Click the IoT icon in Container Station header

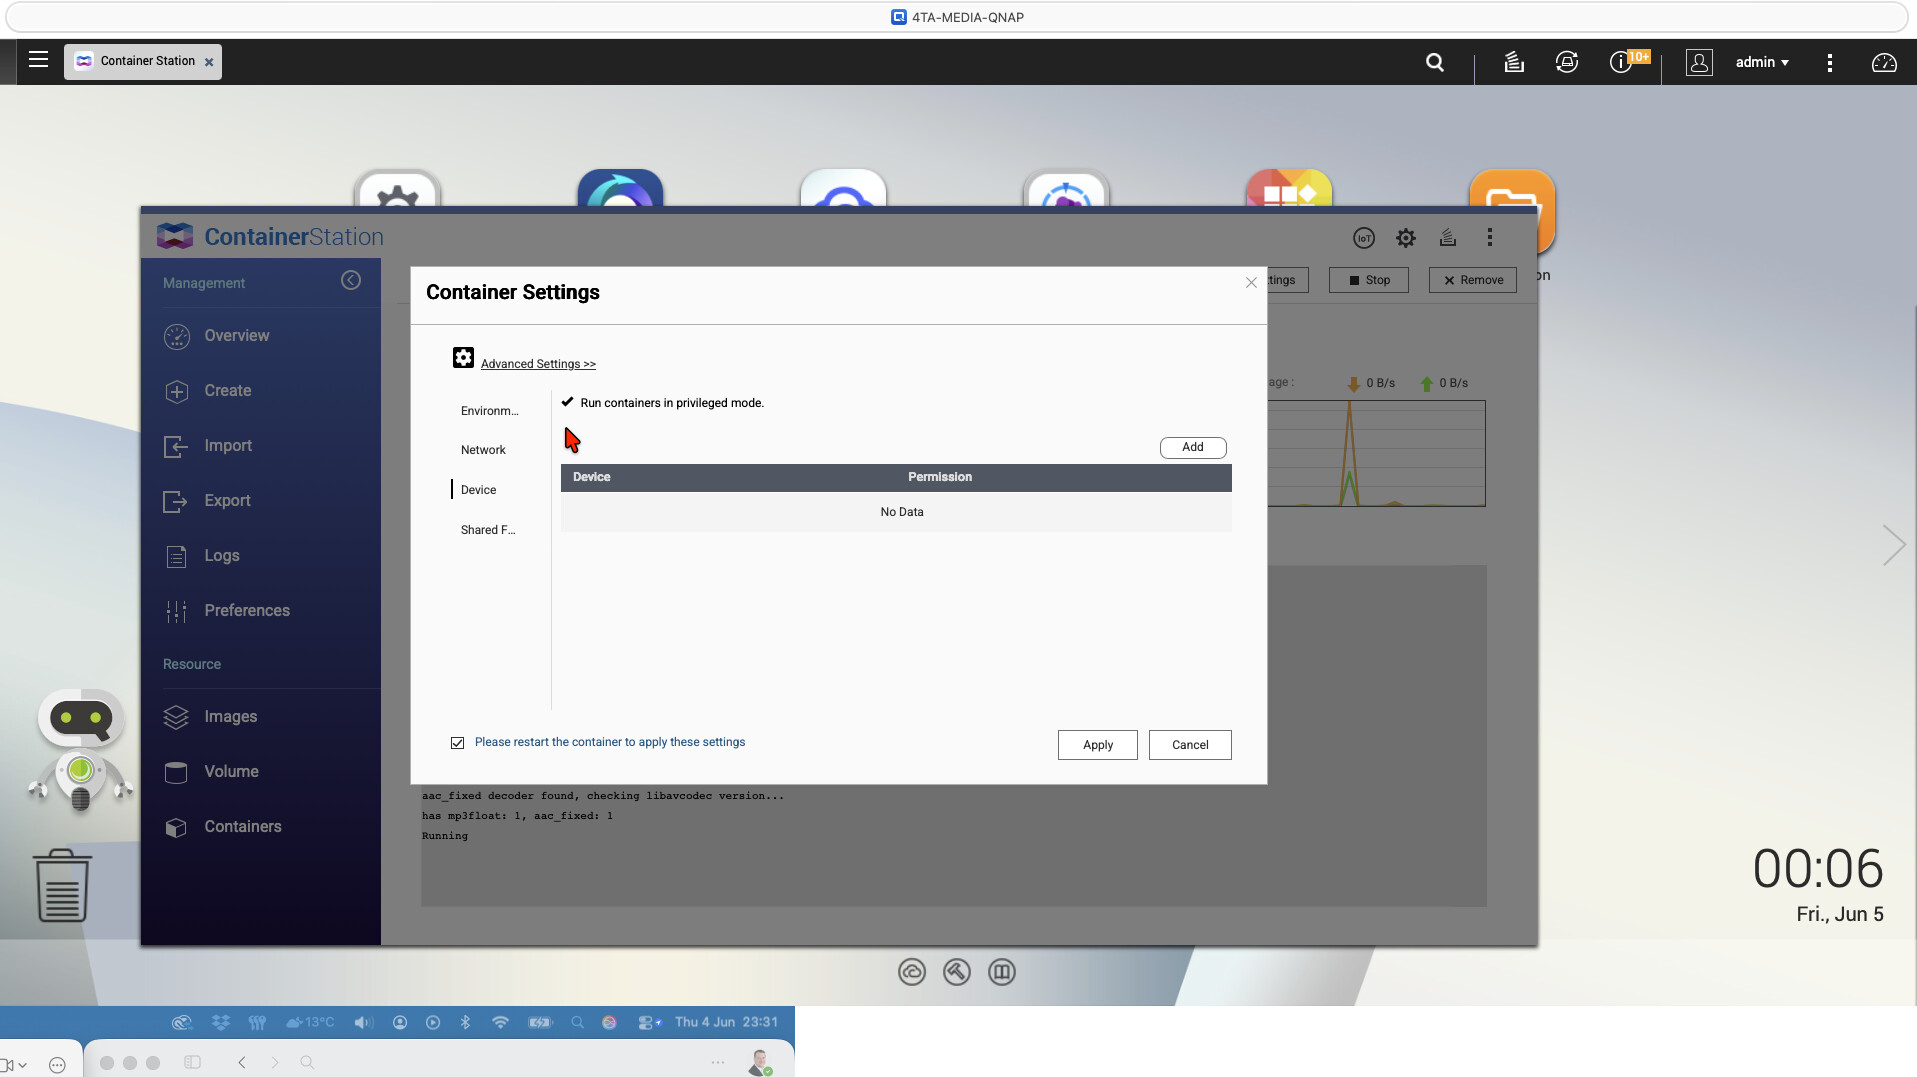coord(1364,238)
